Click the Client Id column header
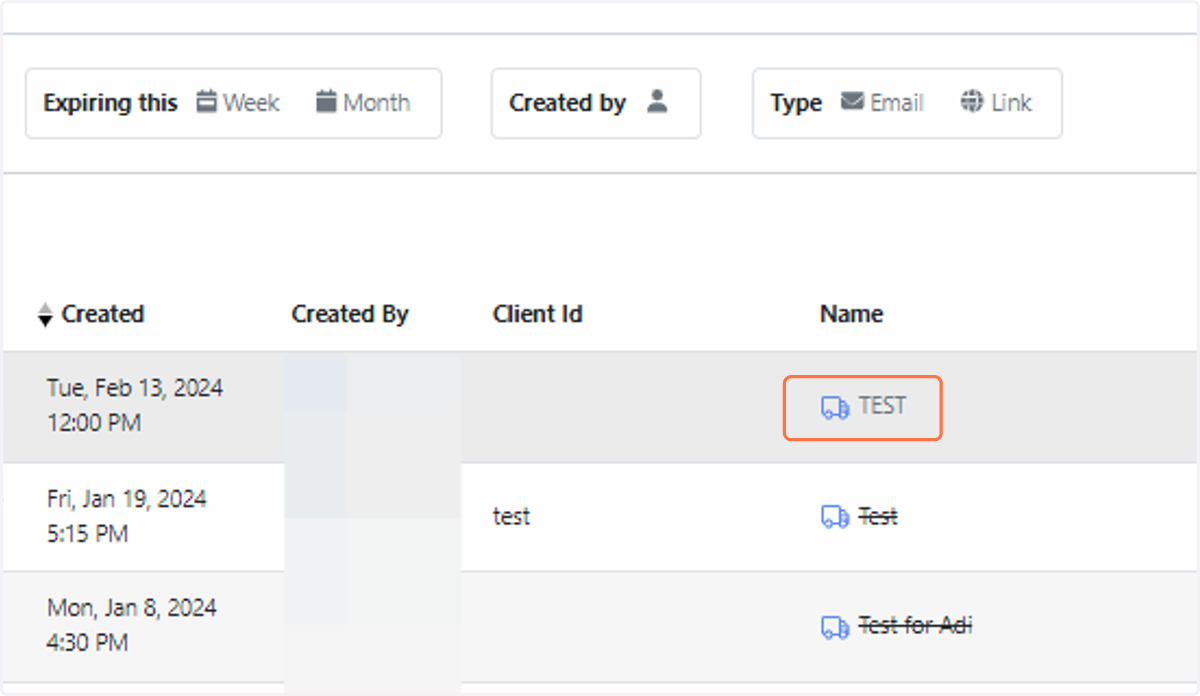Viewport: 1200px width, 696px height. tap(538, 314)
